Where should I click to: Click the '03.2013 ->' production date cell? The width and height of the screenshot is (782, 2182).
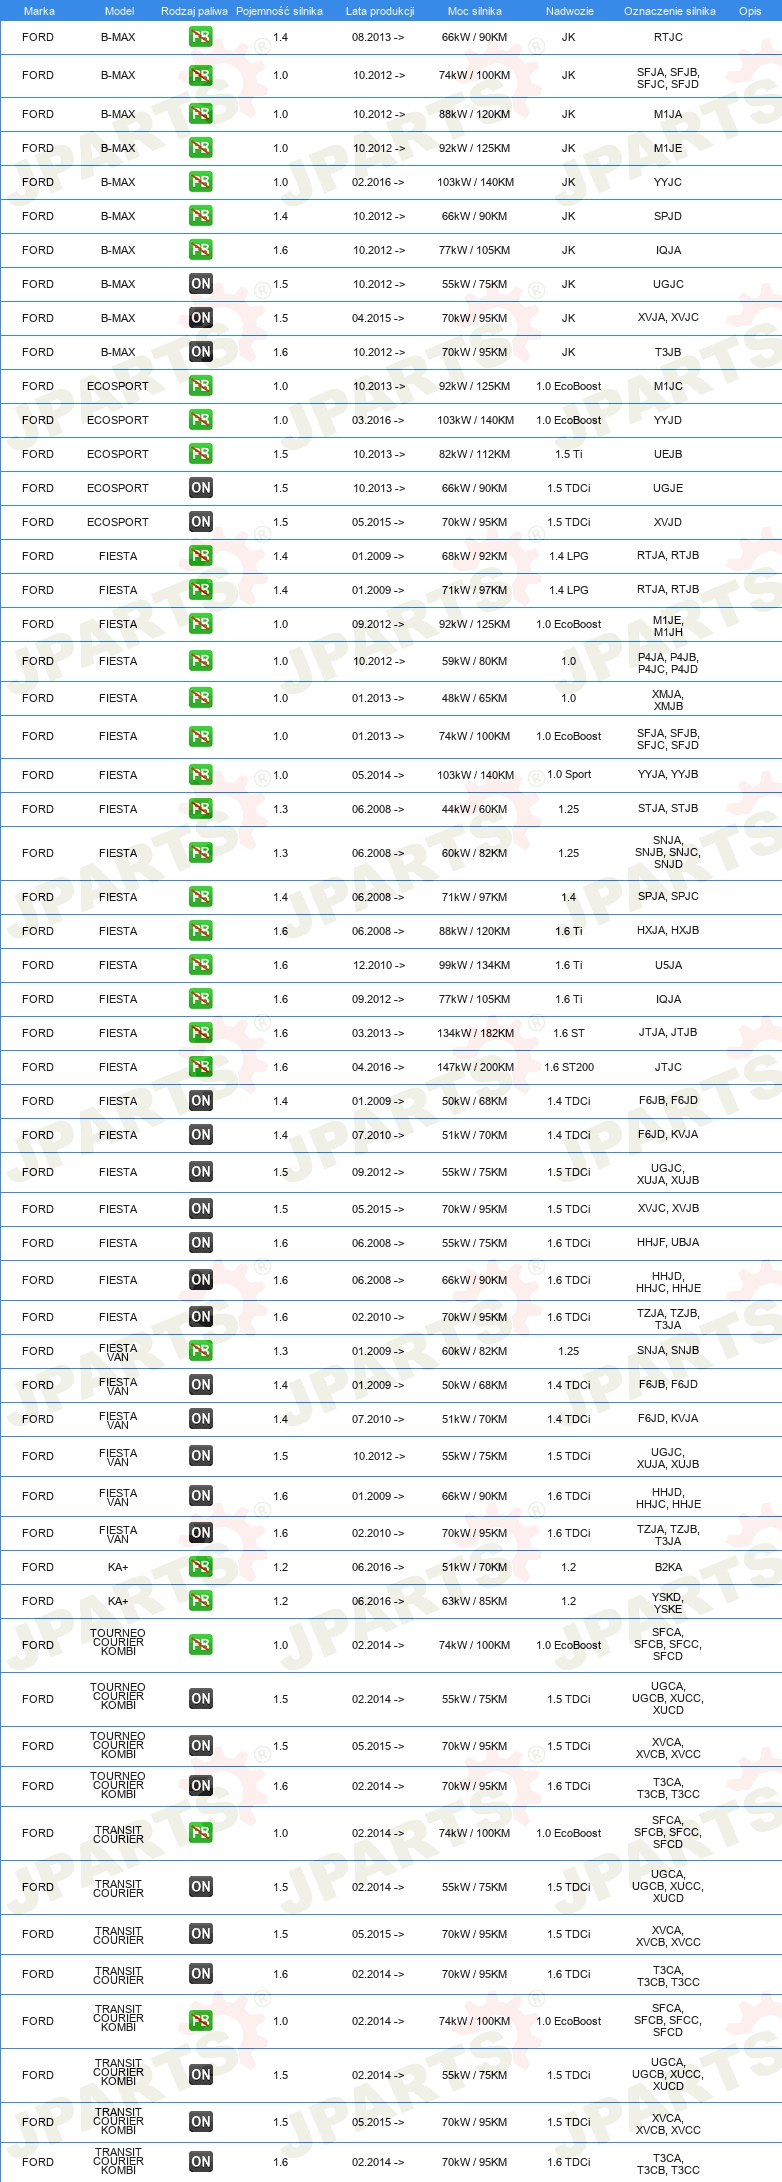coord(379,1033)
